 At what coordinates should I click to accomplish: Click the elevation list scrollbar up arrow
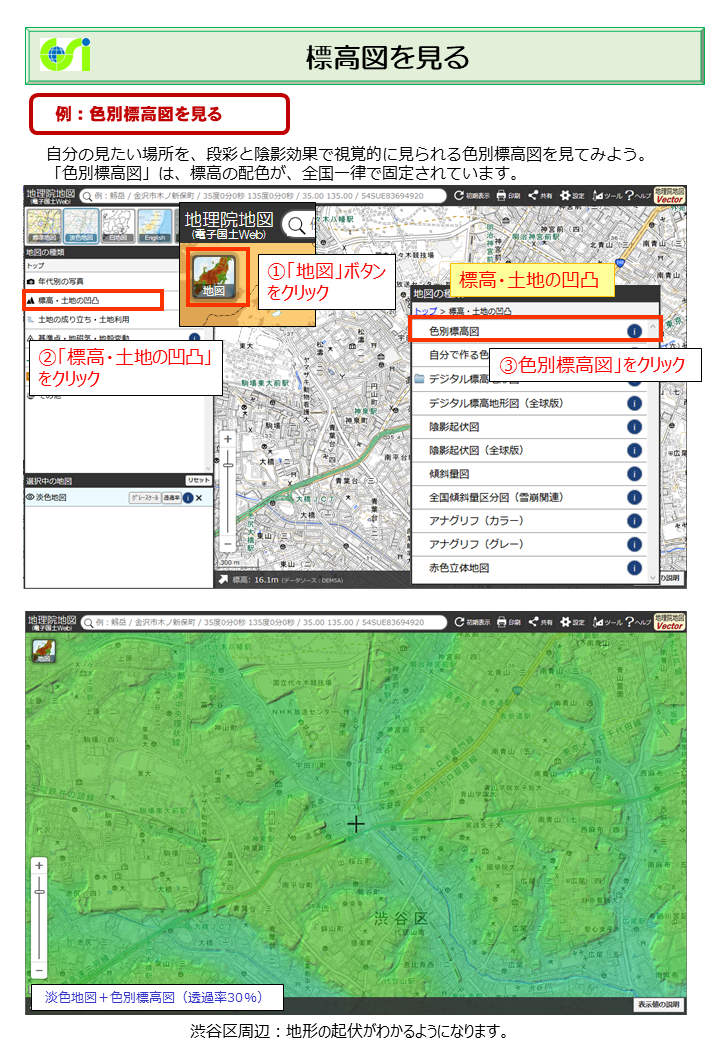pyautogui.click(x=652, y=326)
